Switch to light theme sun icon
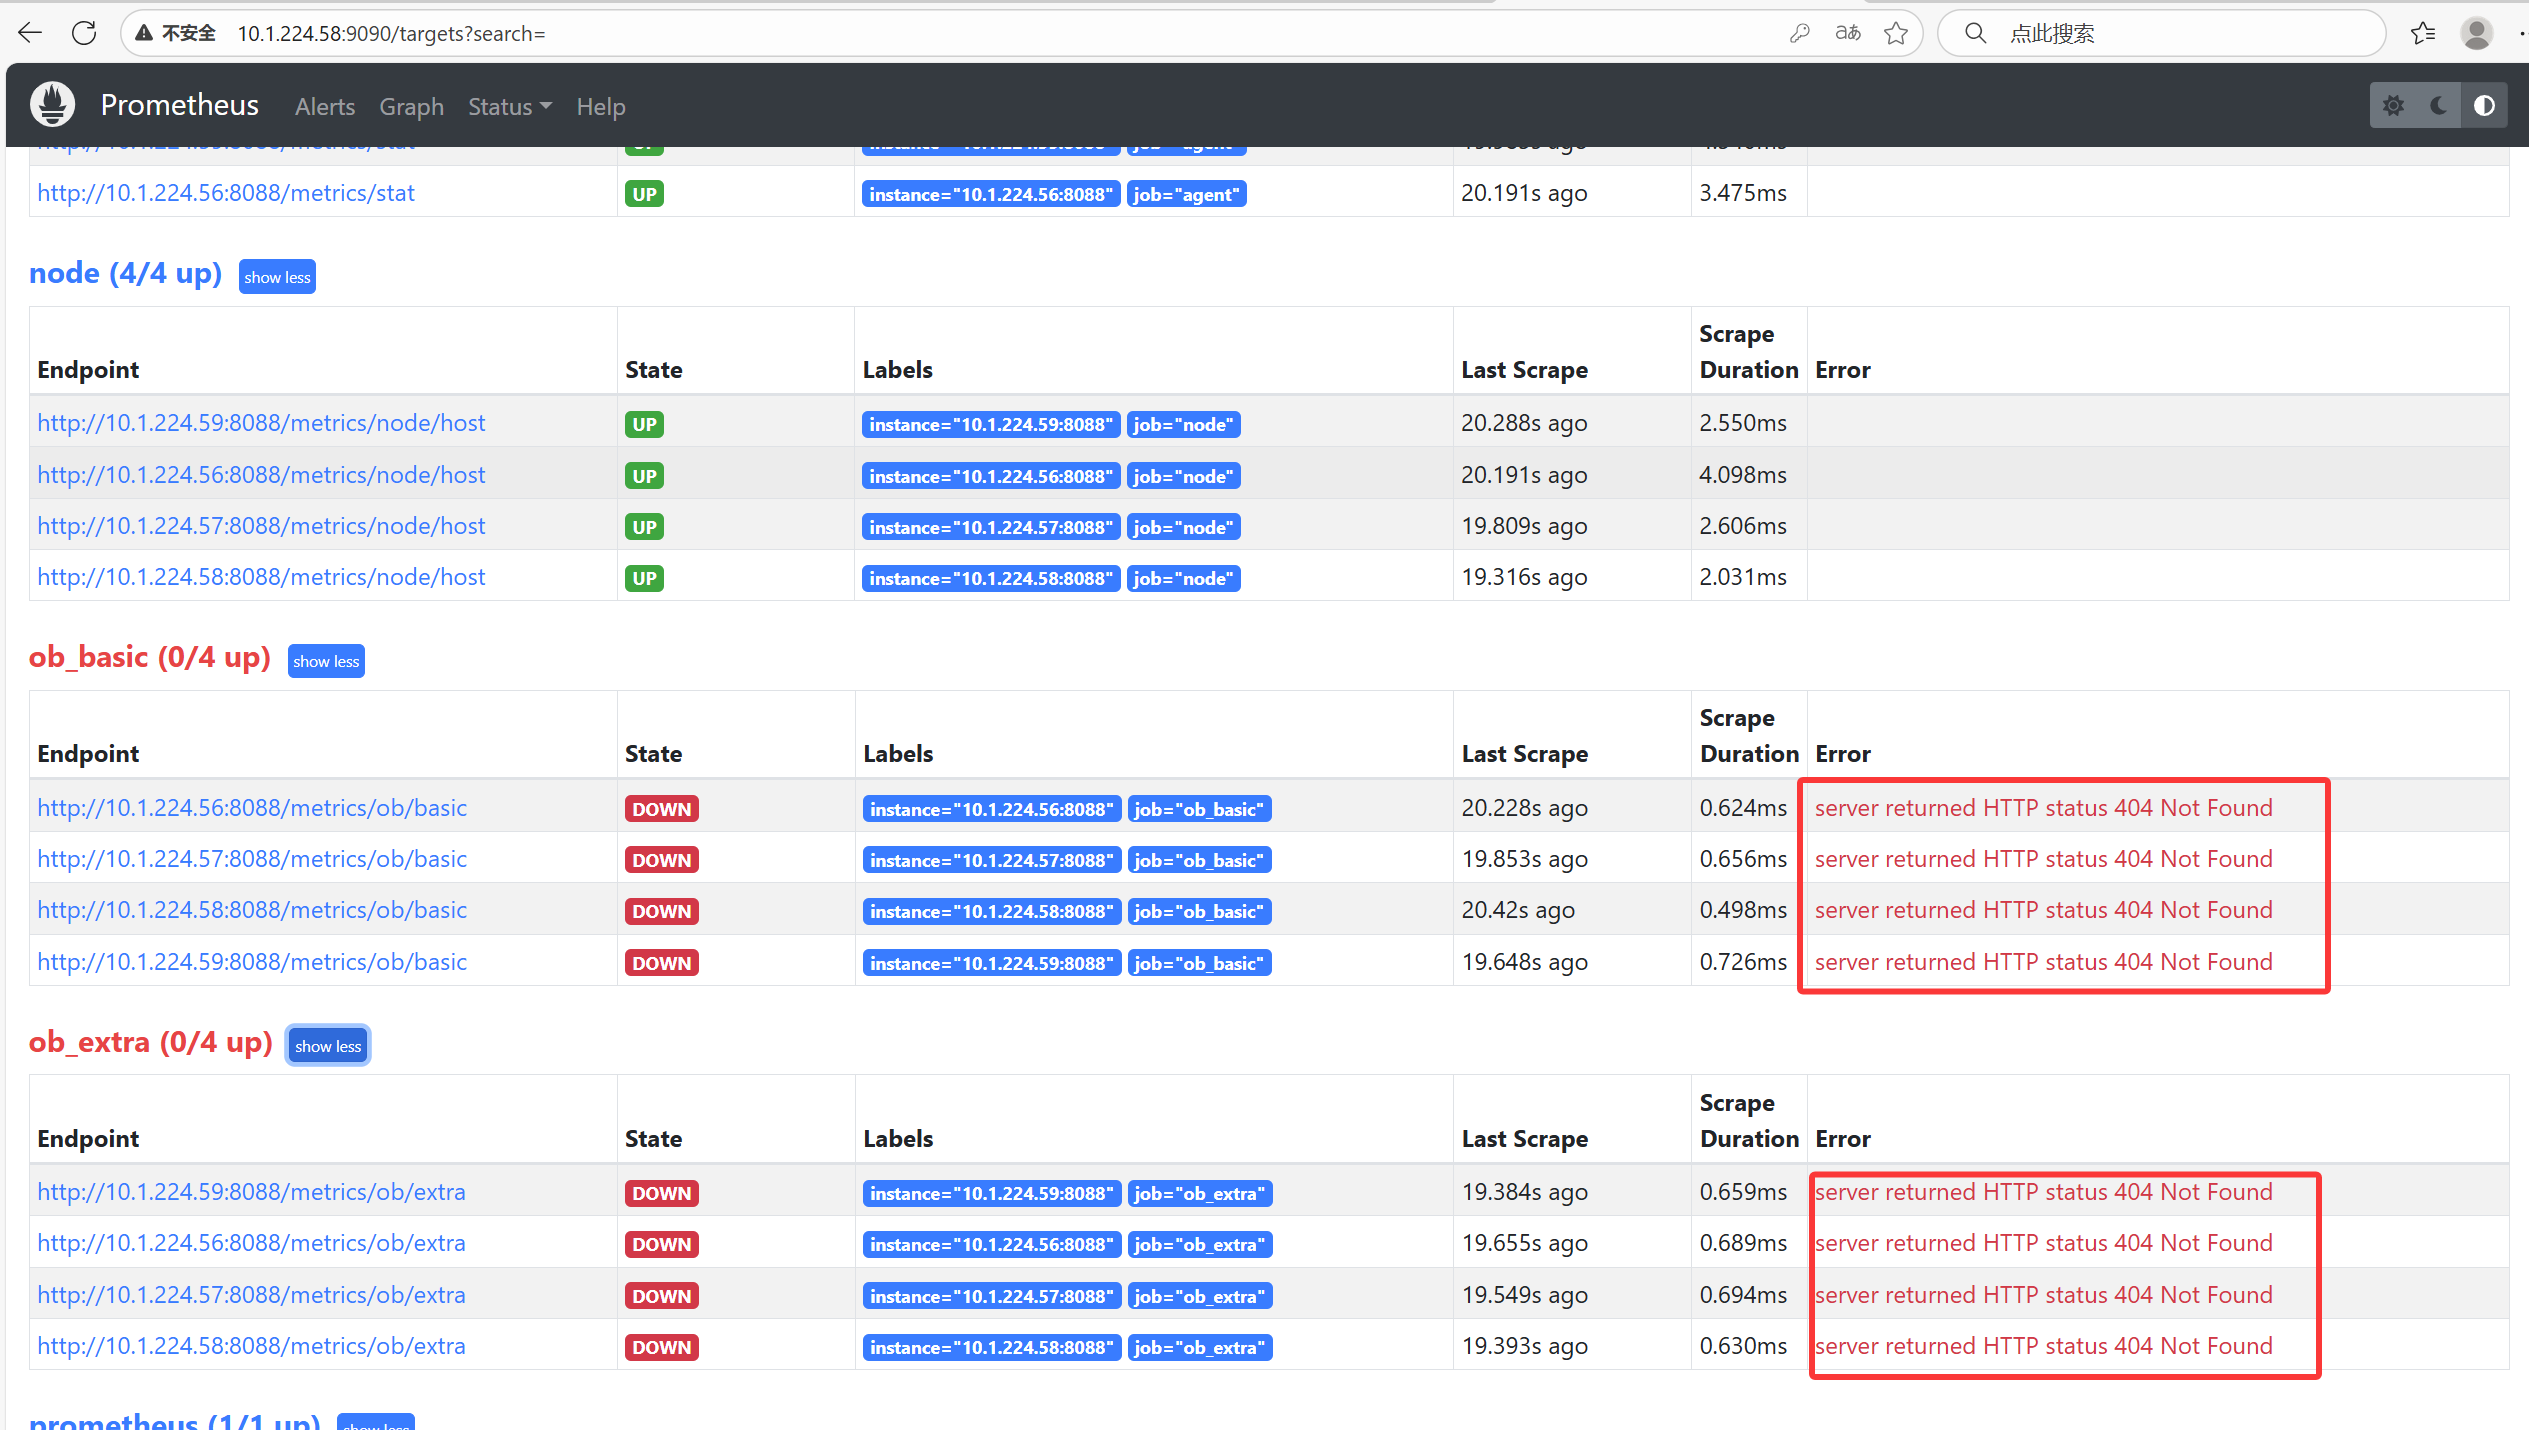The width and height of the screenshot is (2529, 1430). [x=2393, y=106]
